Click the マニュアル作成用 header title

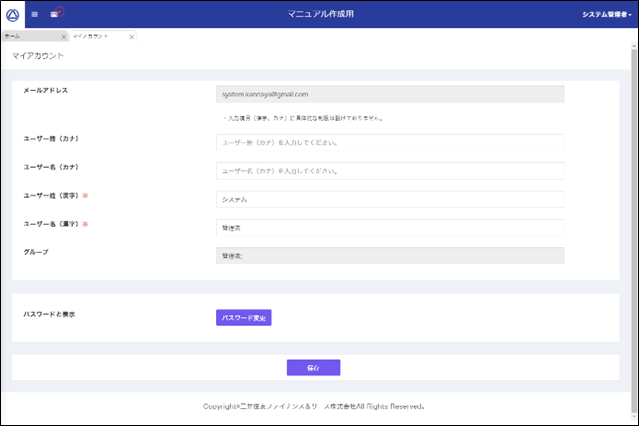pyautogui.click(x=320, y=14)
